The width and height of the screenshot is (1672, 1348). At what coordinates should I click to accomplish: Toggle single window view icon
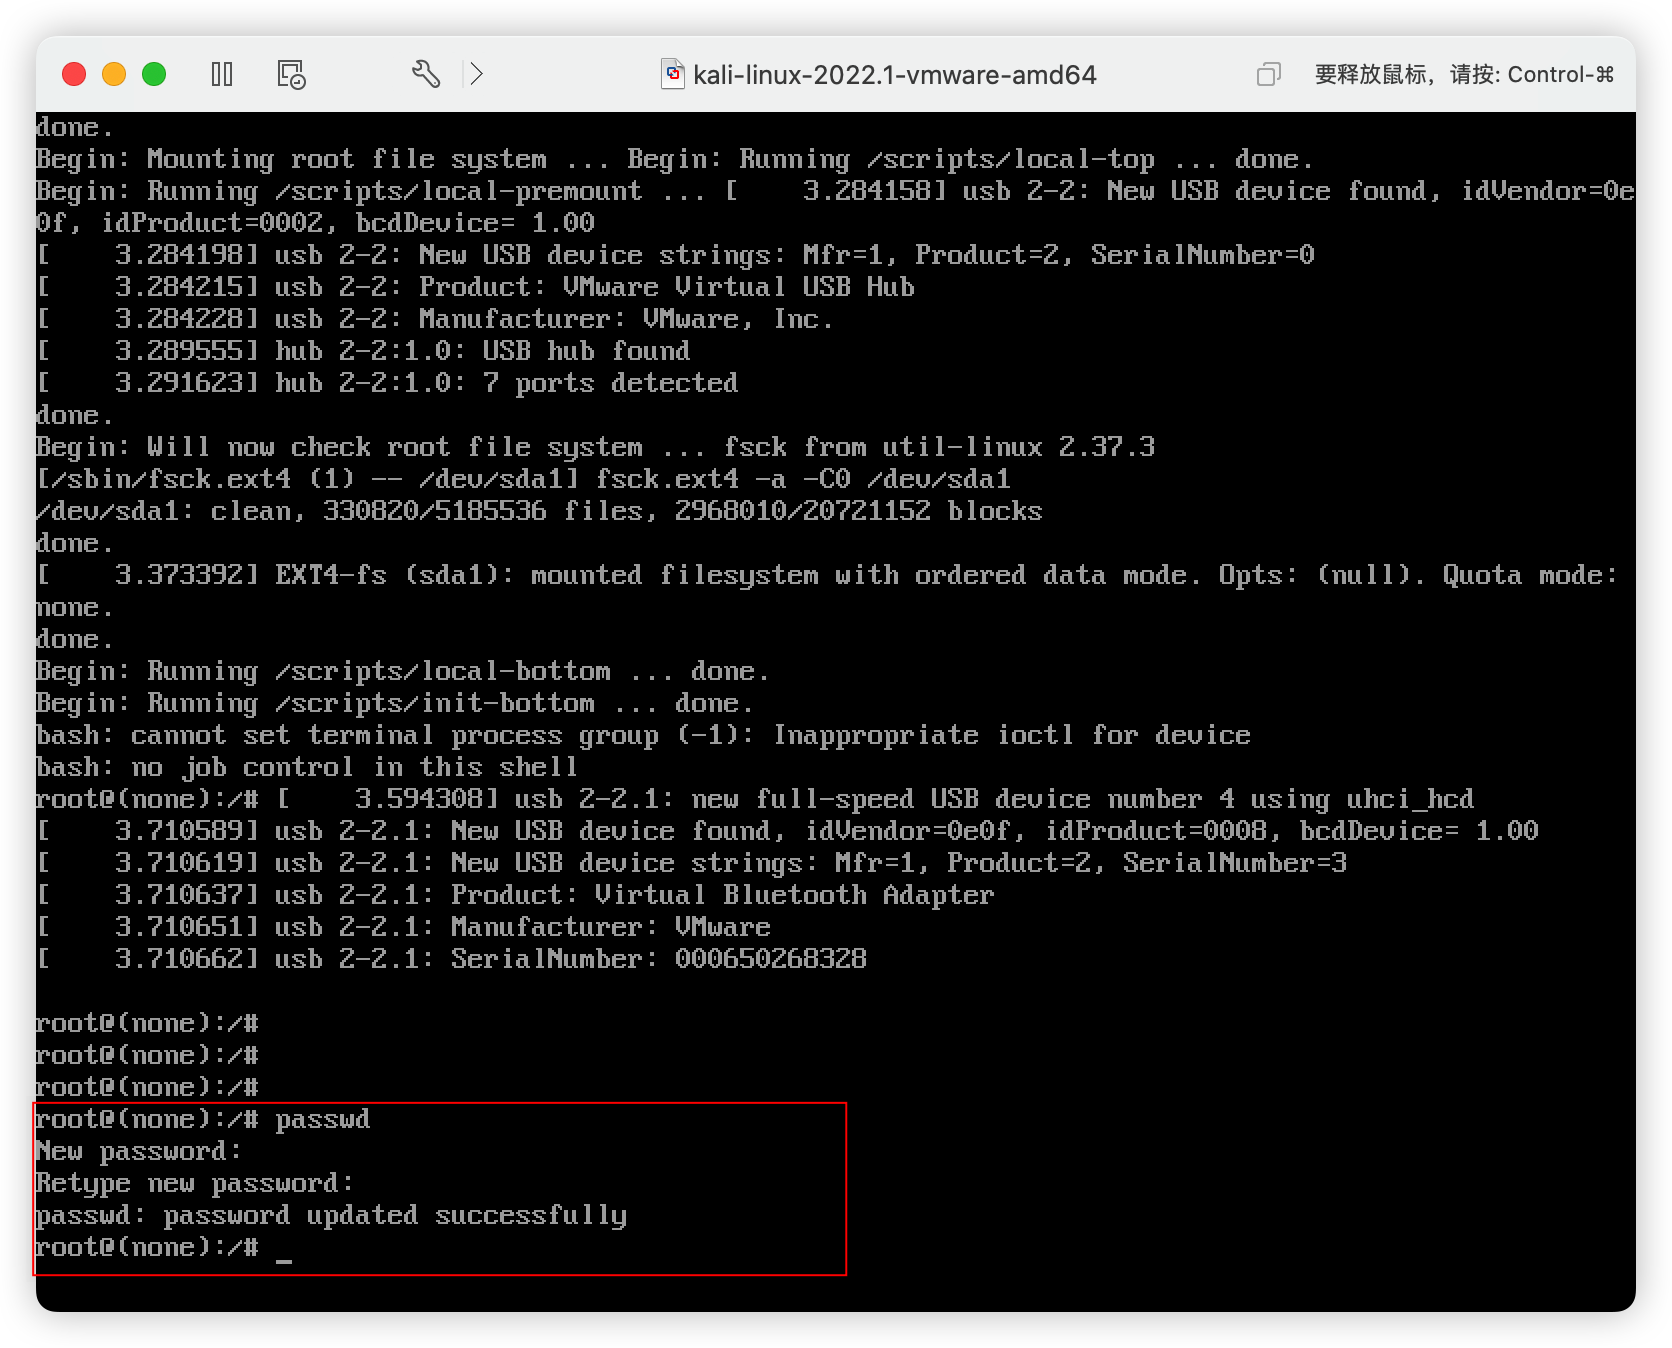1268,74
